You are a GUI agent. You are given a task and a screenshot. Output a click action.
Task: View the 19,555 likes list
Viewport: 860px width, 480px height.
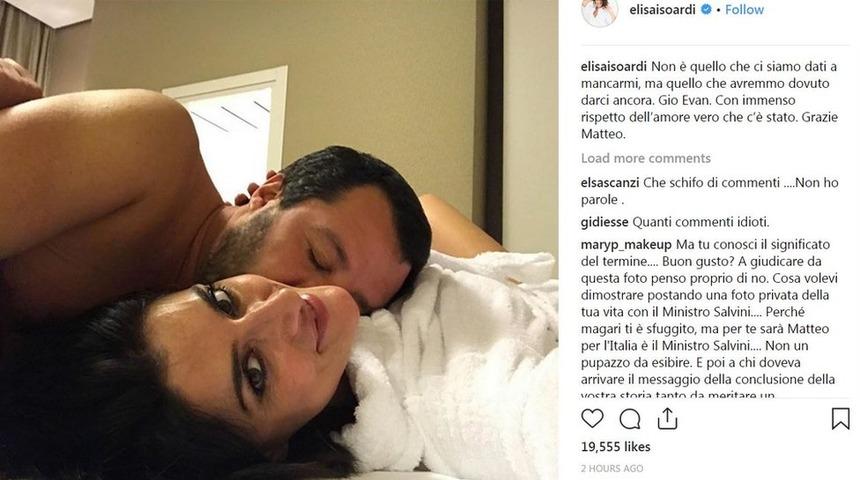tap(615, 447)
